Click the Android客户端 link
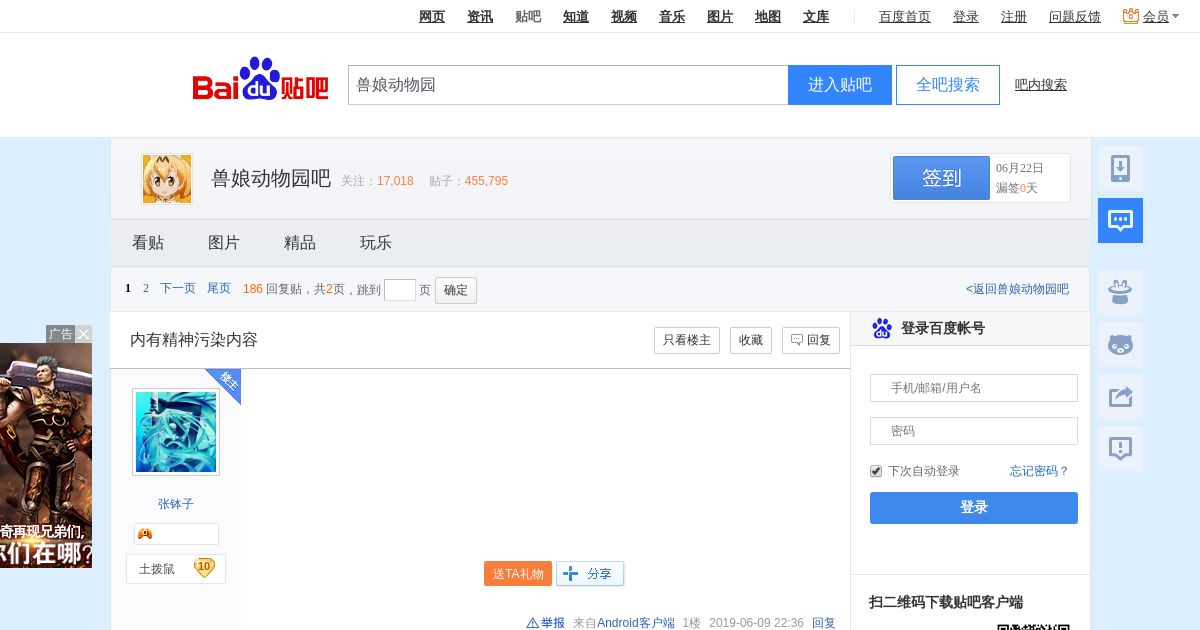1200x630 pixels. [x=636, y=623]
